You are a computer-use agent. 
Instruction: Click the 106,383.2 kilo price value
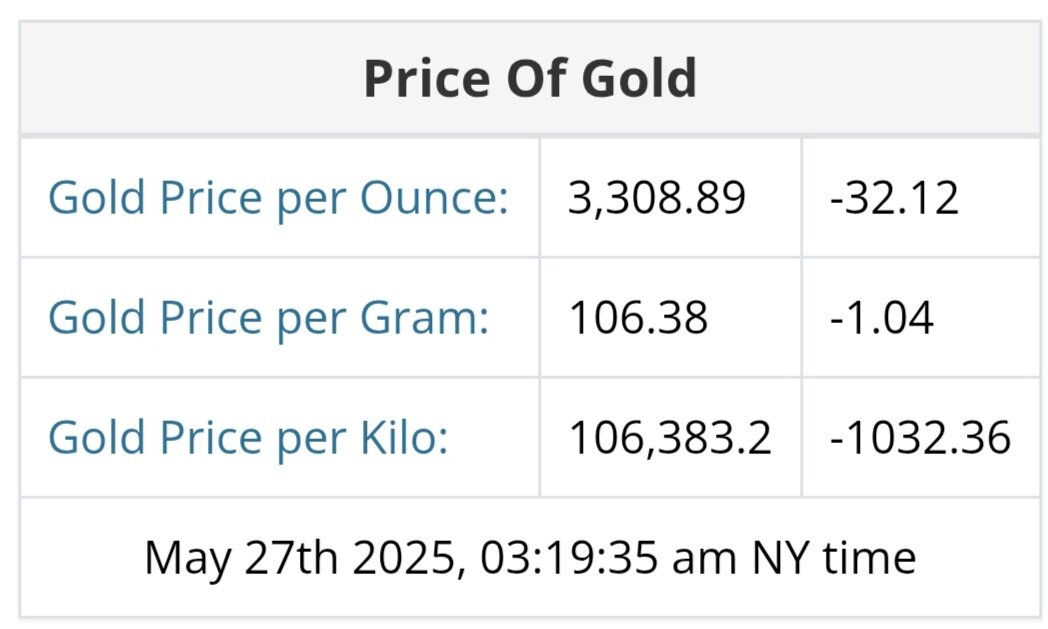[x=670, y=438]
